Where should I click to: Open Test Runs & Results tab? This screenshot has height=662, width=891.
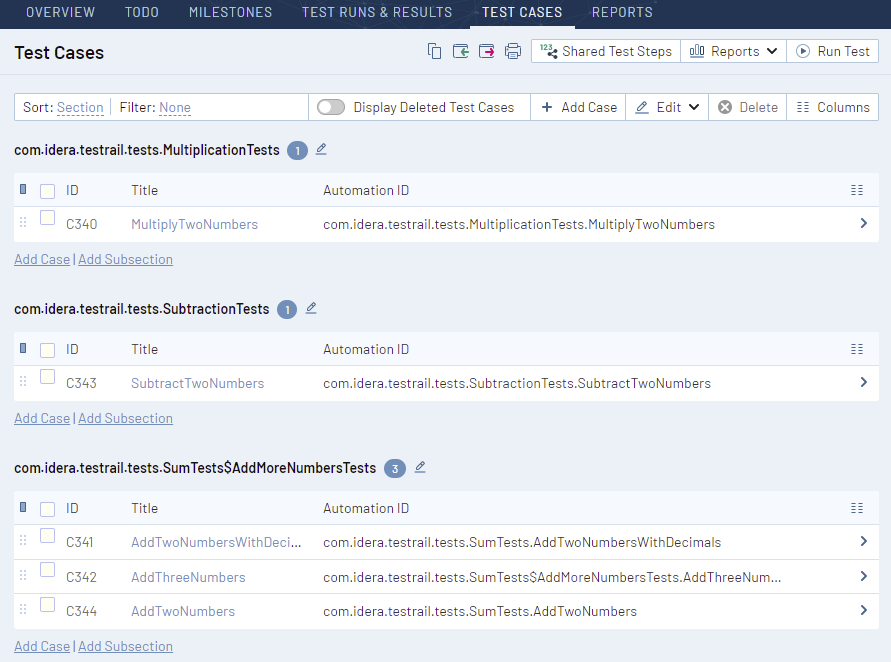click(x=377, y=13)
